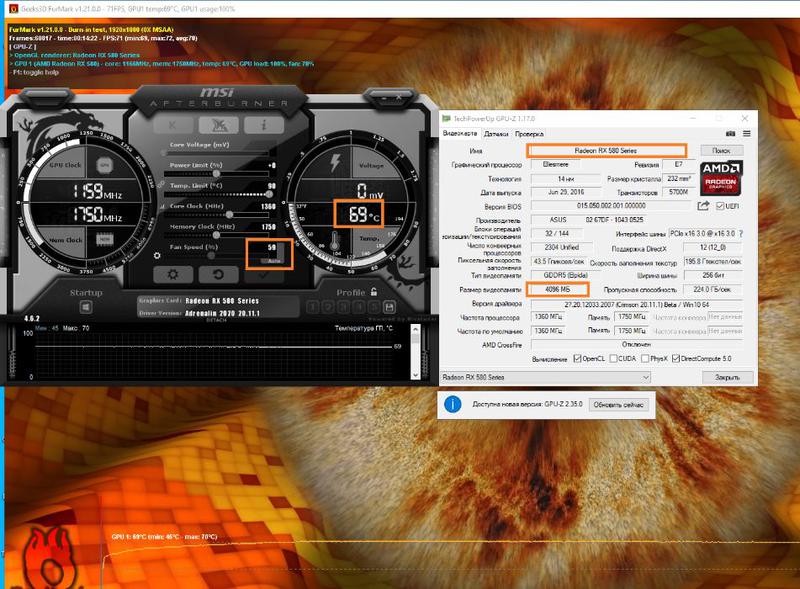Save current profile with the disk icon

click(x=389, y=304)
